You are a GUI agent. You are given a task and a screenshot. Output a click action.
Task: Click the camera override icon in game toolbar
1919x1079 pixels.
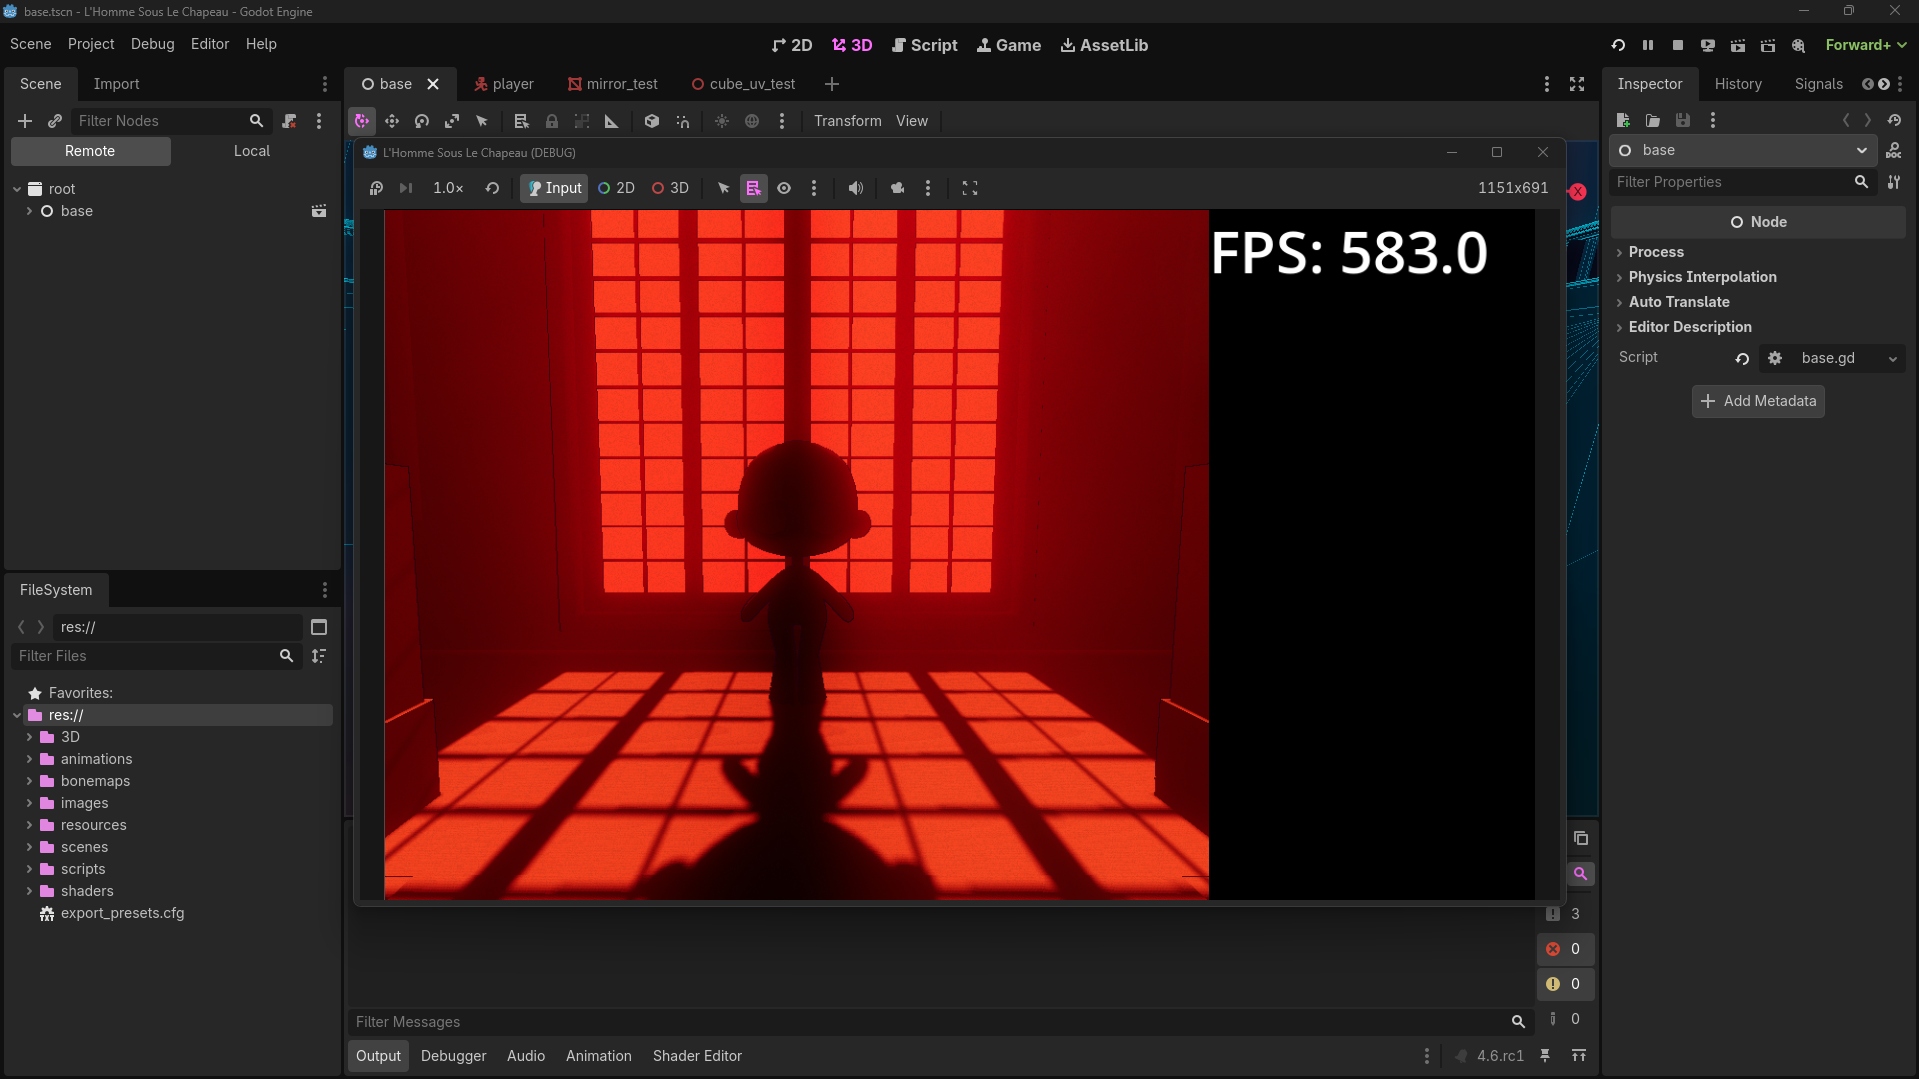897,188
